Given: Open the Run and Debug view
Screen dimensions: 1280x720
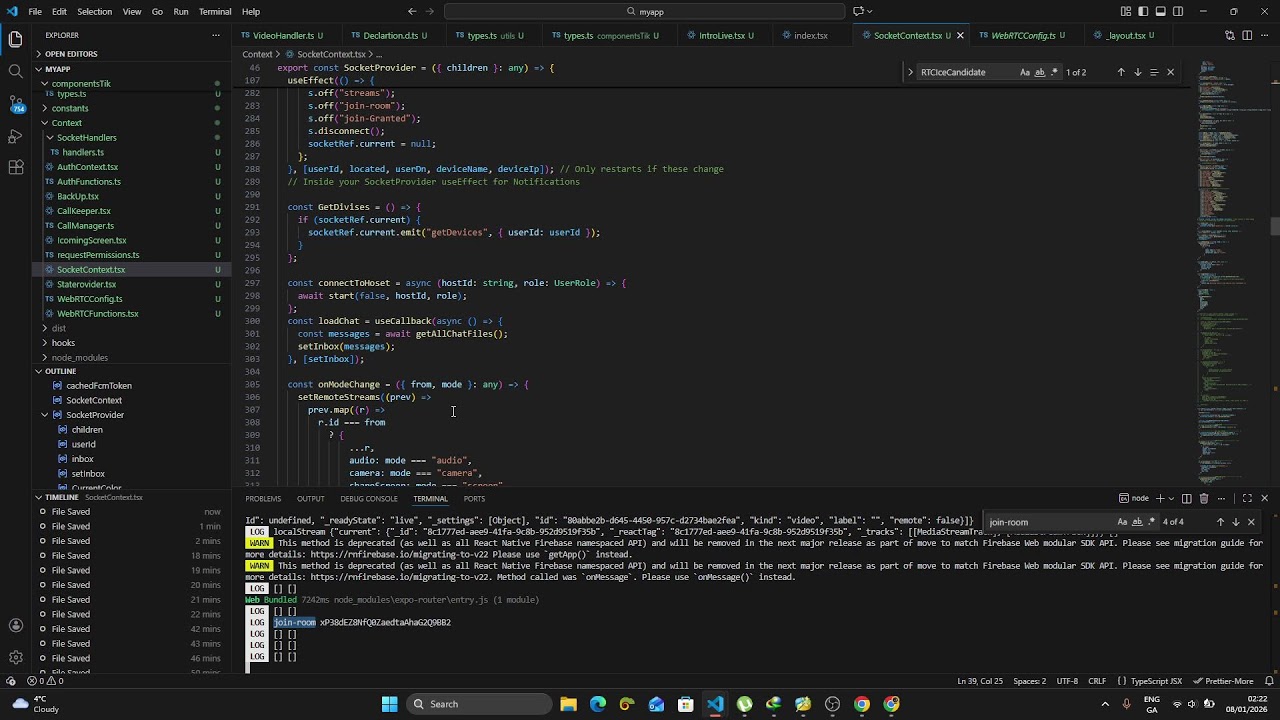Looking at the screenshot, I should click(x=15, y=135).
